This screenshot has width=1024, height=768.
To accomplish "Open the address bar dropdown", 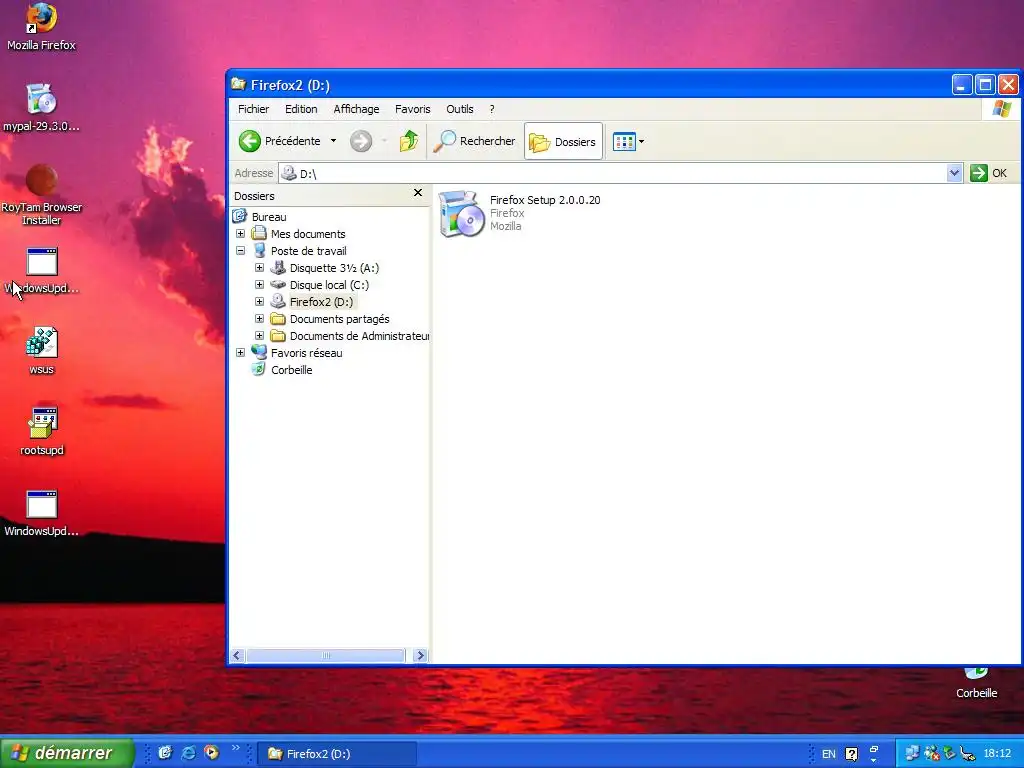I will [x=954, y=173].
